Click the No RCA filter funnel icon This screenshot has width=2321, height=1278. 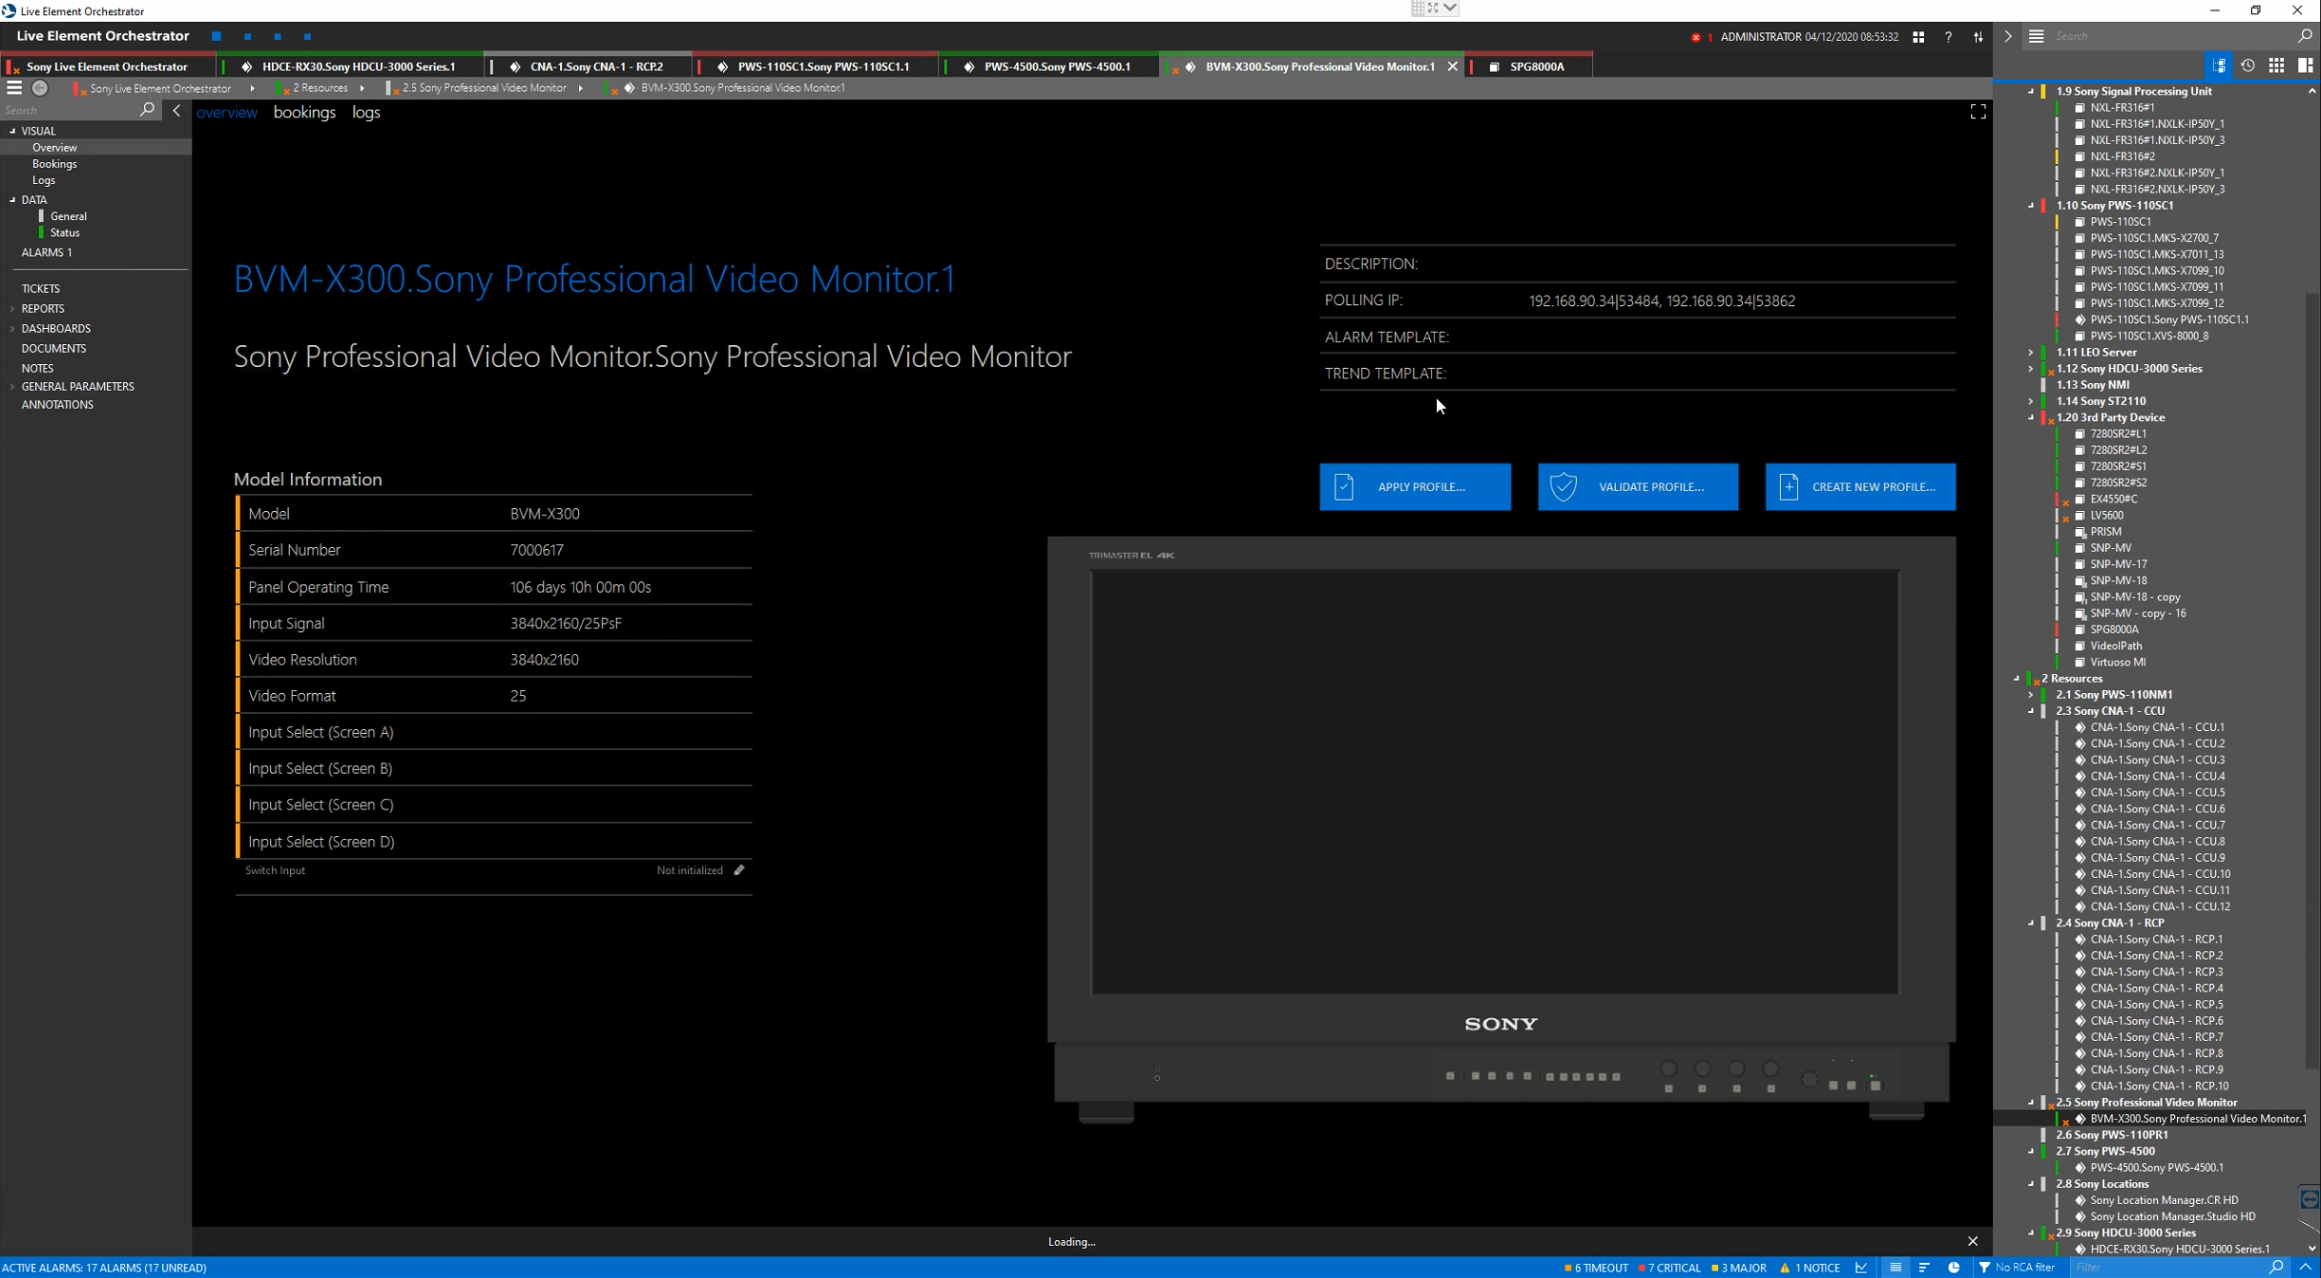pyautogui.click(x=1984, y=1267)
